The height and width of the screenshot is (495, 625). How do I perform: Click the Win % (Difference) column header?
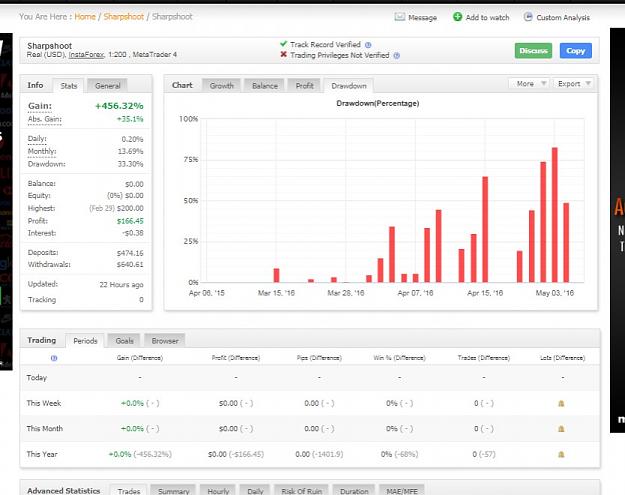(x=399, y=358)
